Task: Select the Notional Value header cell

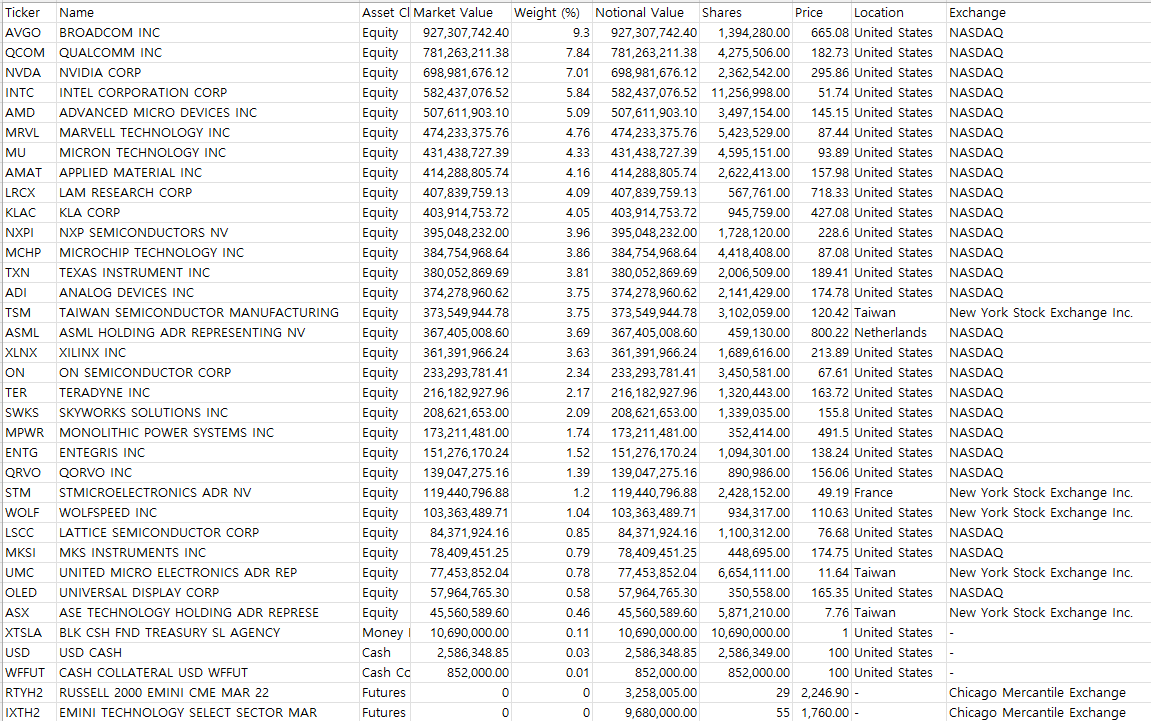Action: click(645, 12)
